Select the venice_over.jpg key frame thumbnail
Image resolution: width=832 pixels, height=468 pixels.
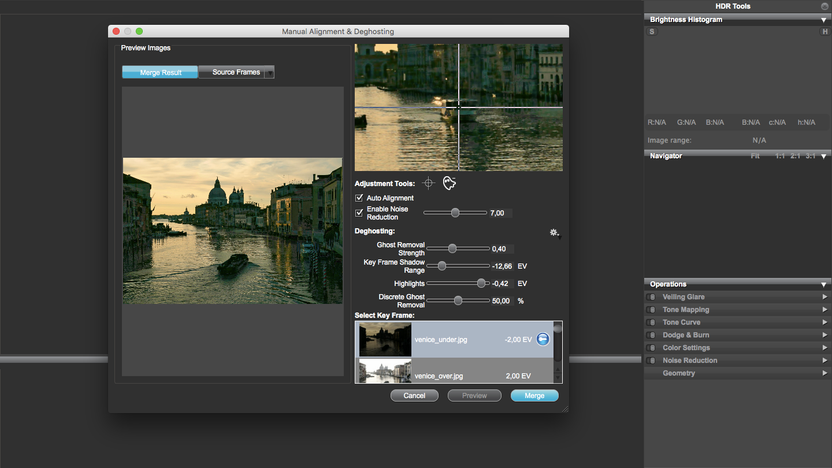[x=385, y=371]
